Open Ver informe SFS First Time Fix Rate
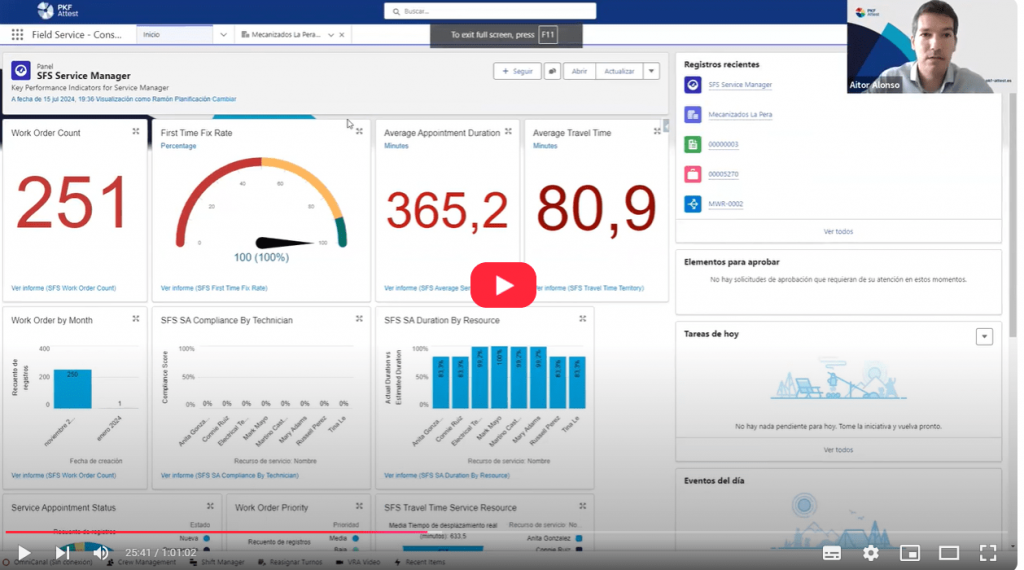 click(x=214, y=288)
